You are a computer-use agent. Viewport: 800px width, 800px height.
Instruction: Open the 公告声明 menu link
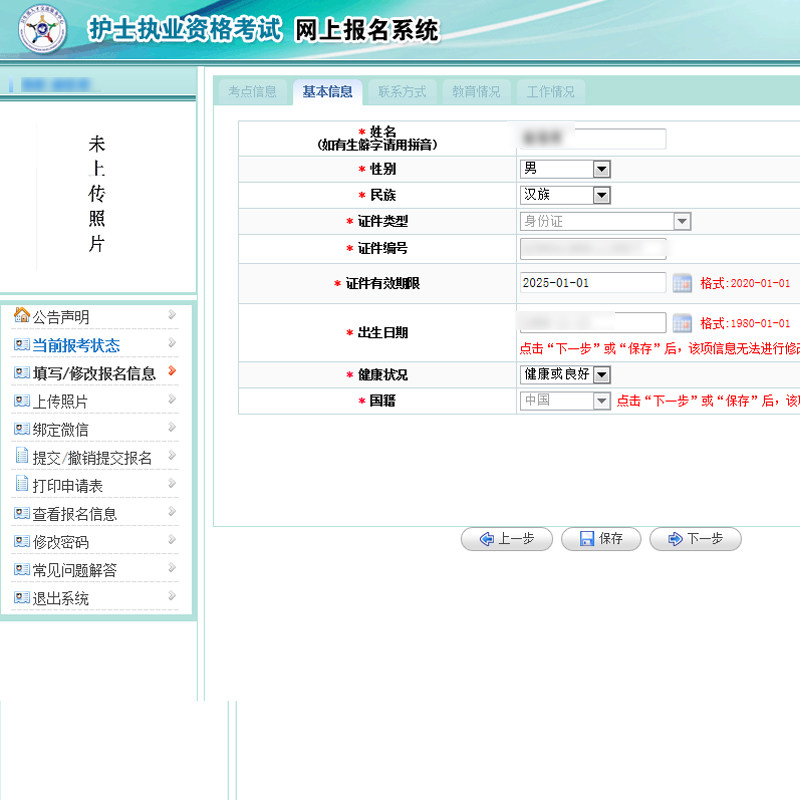pos(61,317)
